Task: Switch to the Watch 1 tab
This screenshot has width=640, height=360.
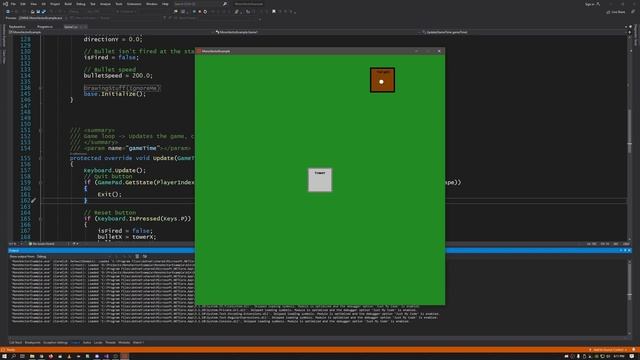Action: coord(138,343)
